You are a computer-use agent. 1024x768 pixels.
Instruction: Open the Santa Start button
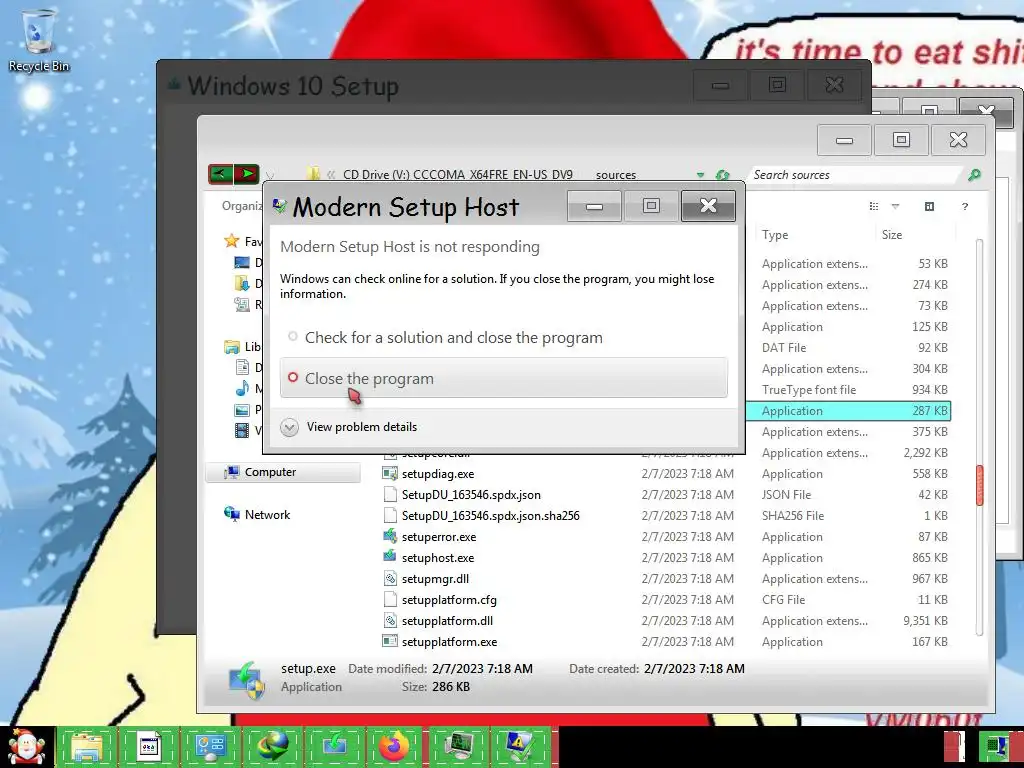click(26, 746)
